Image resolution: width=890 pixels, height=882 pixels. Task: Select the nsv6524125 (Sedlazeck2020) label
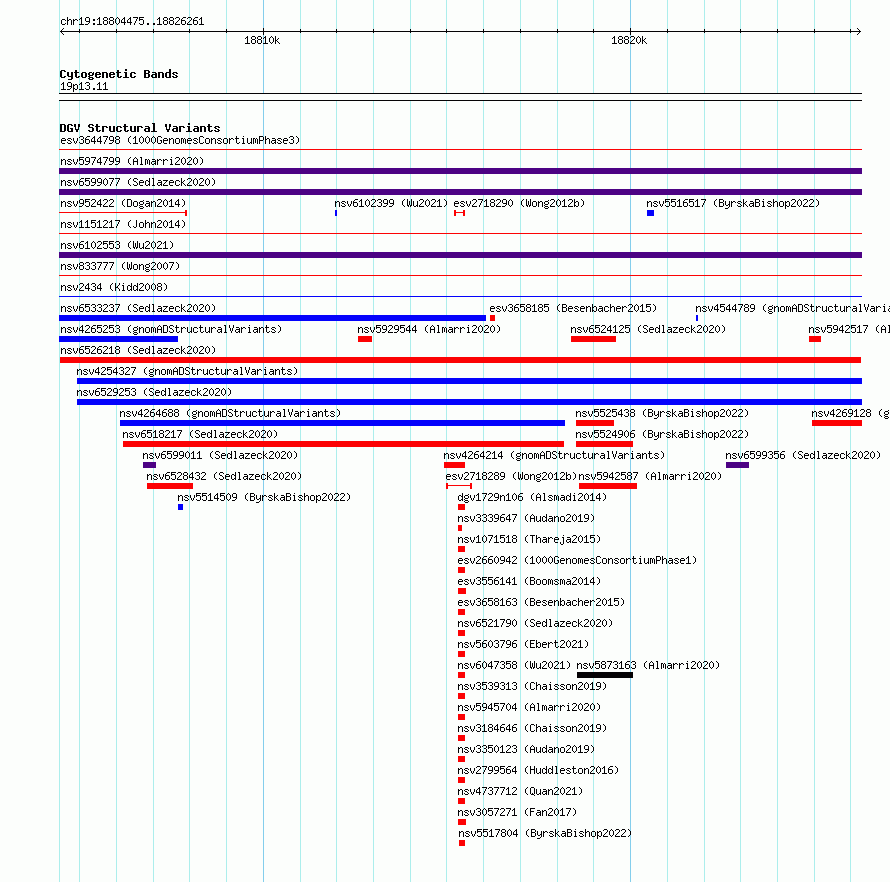tap(648, 329)
